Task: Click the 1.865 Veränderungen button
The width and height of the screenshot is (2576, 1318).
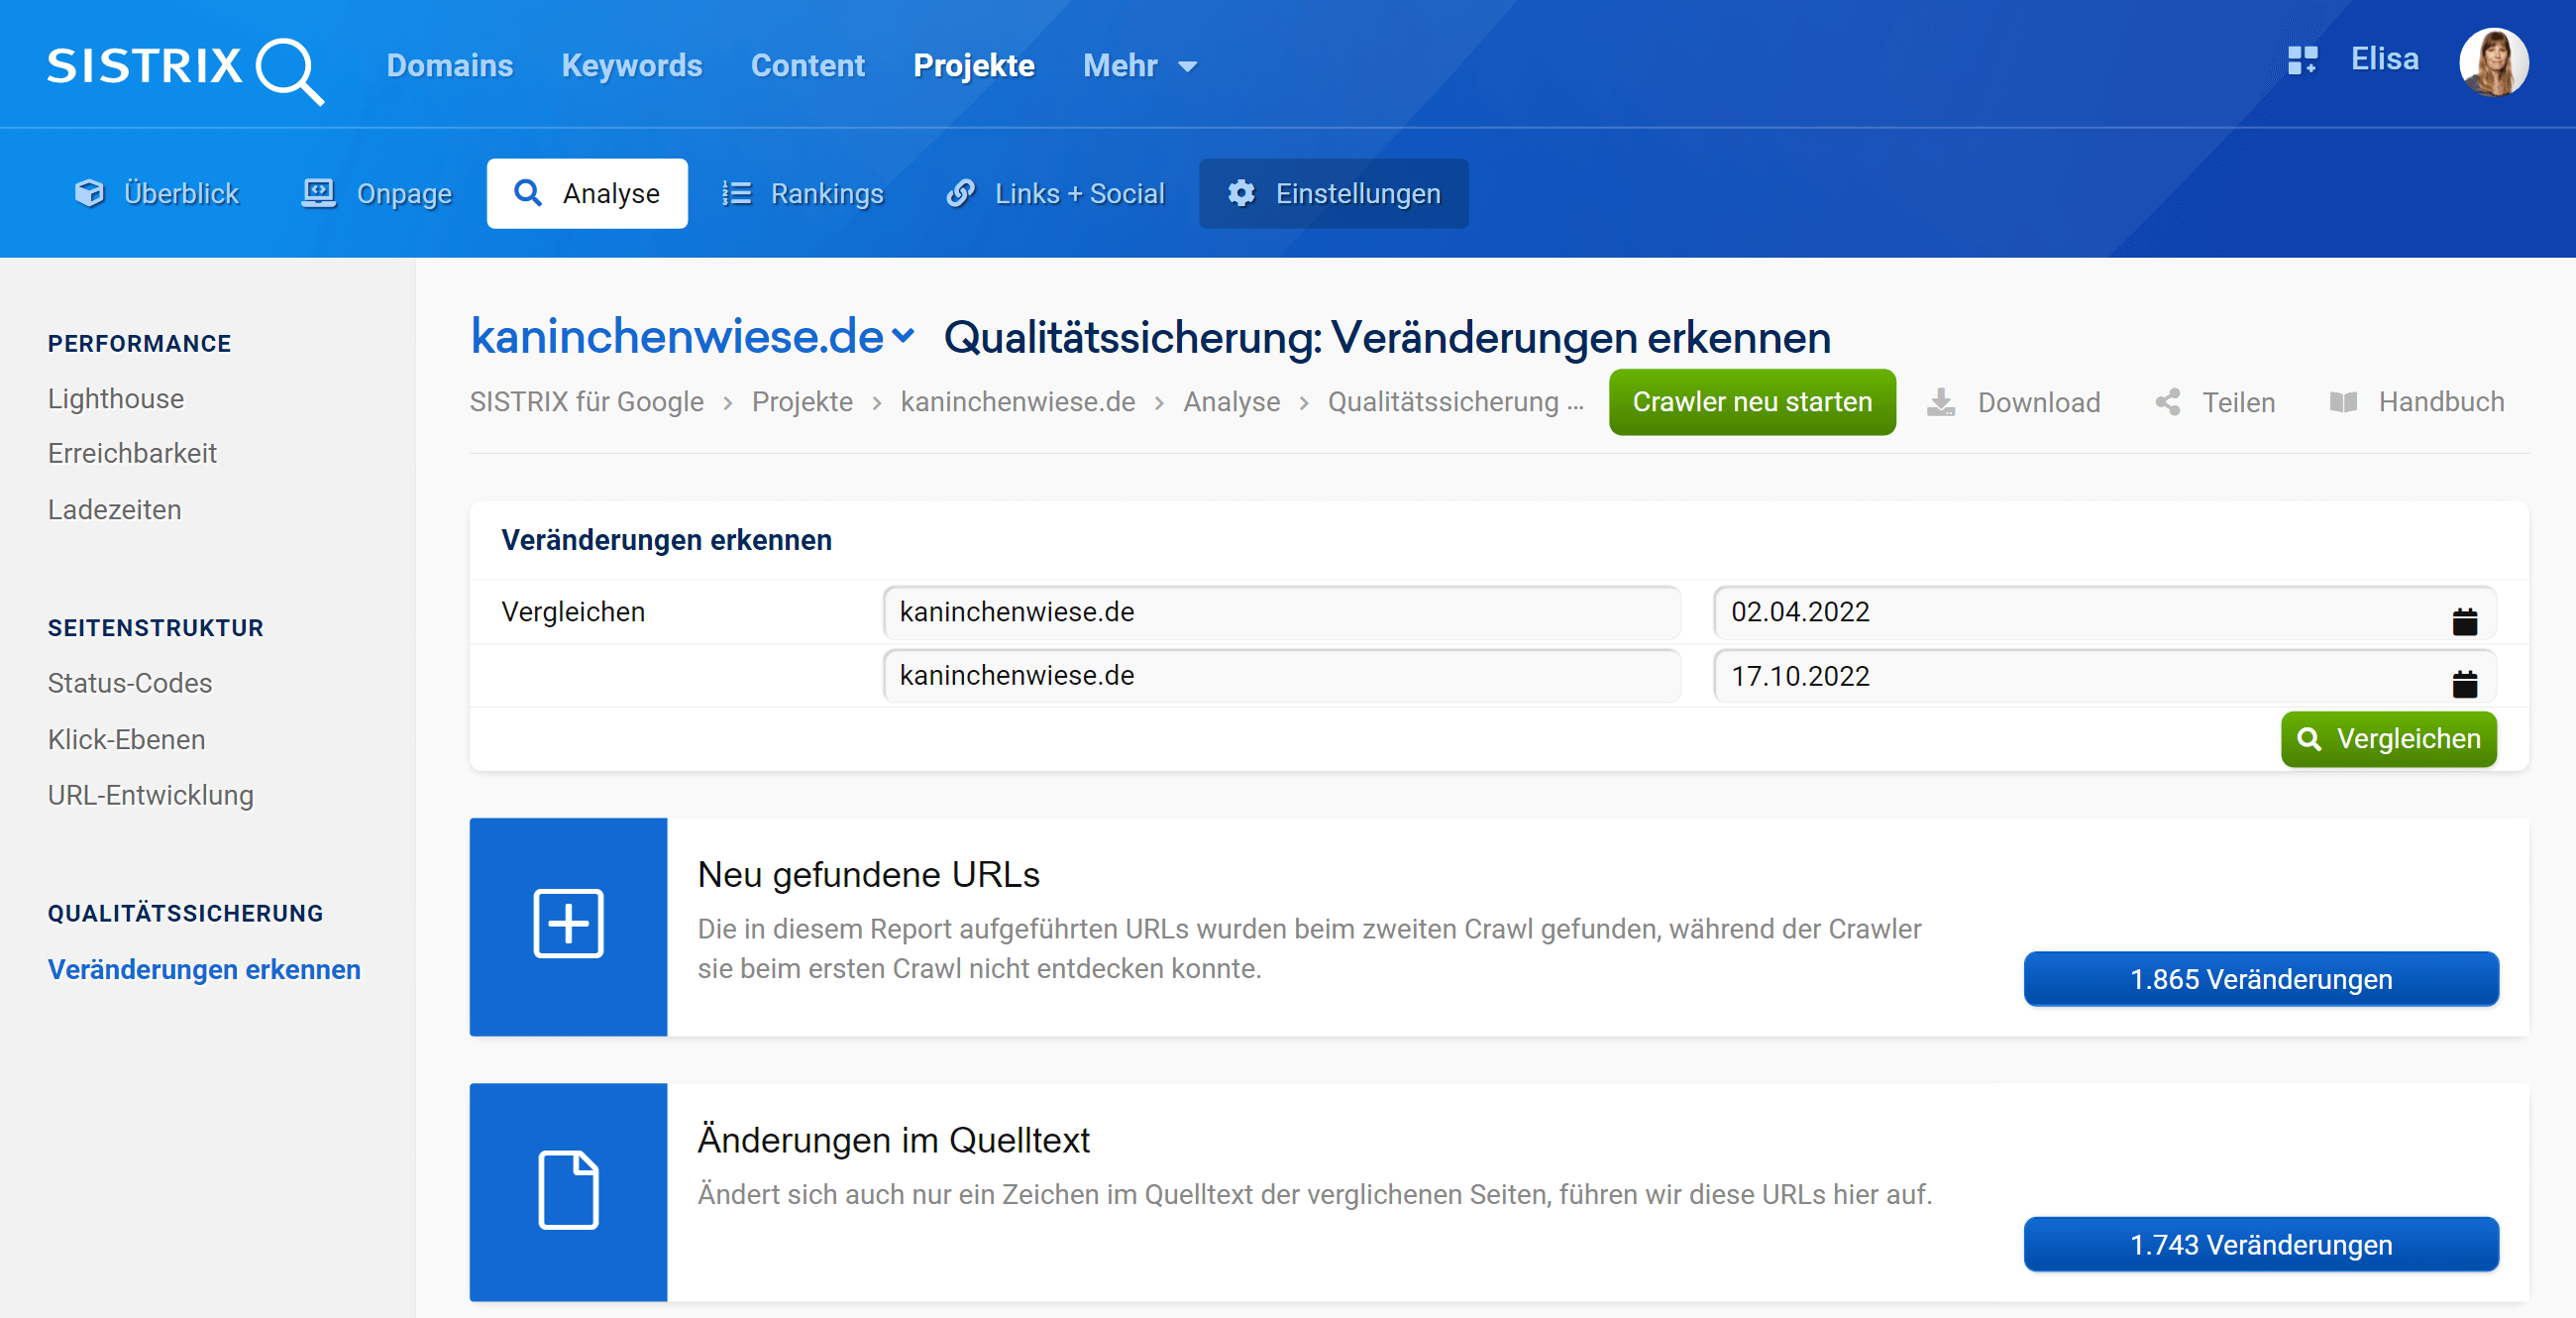Action: (2260, 979)
